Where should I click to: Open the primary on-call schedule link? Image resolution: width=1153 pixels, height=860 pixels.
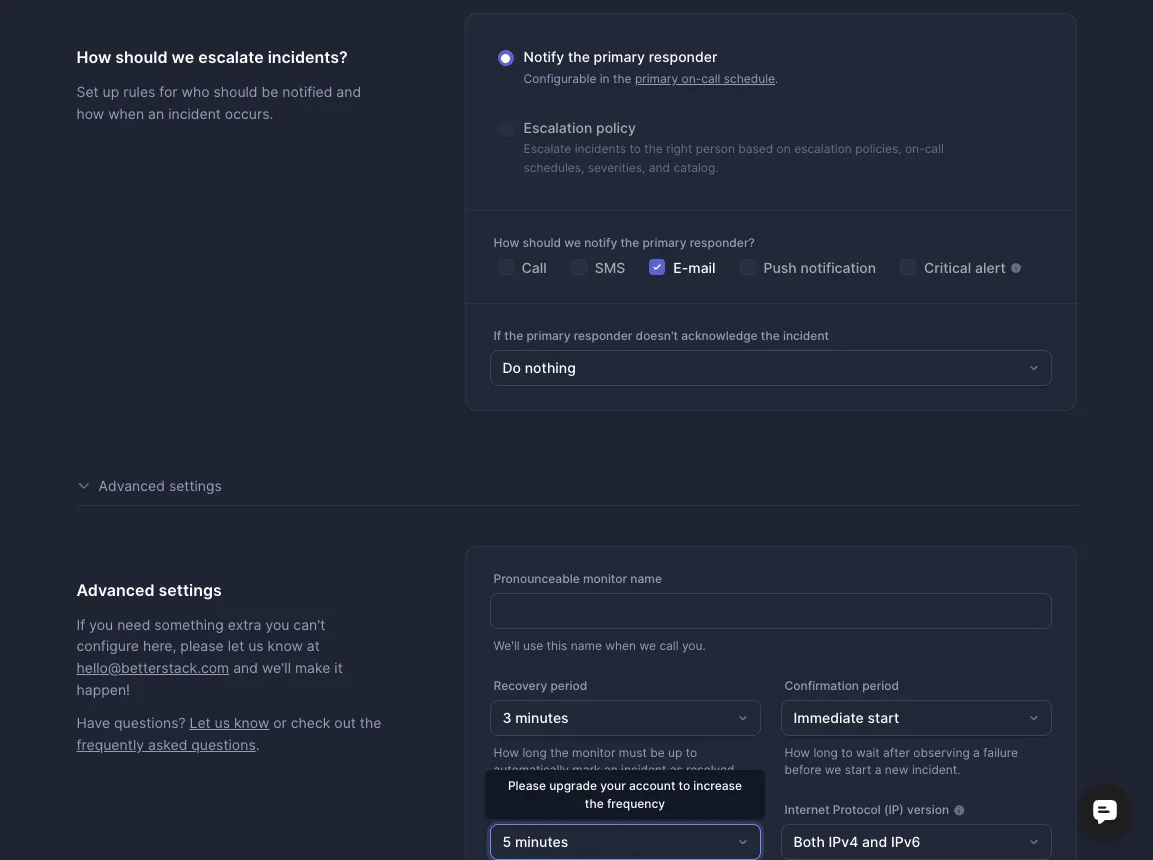[704, 79]
